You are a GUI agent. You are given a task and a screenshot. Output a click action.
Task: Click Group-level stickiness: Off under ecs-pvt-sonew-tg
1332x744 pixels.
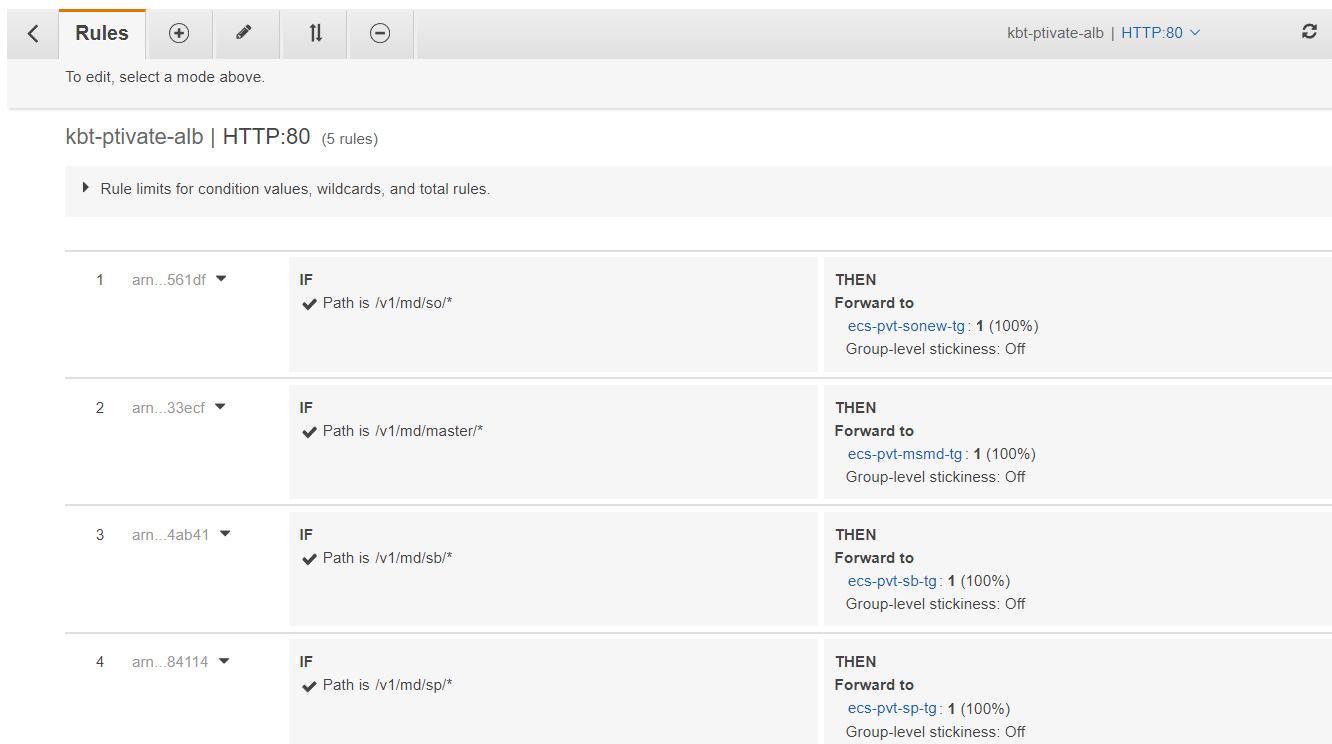935,349
